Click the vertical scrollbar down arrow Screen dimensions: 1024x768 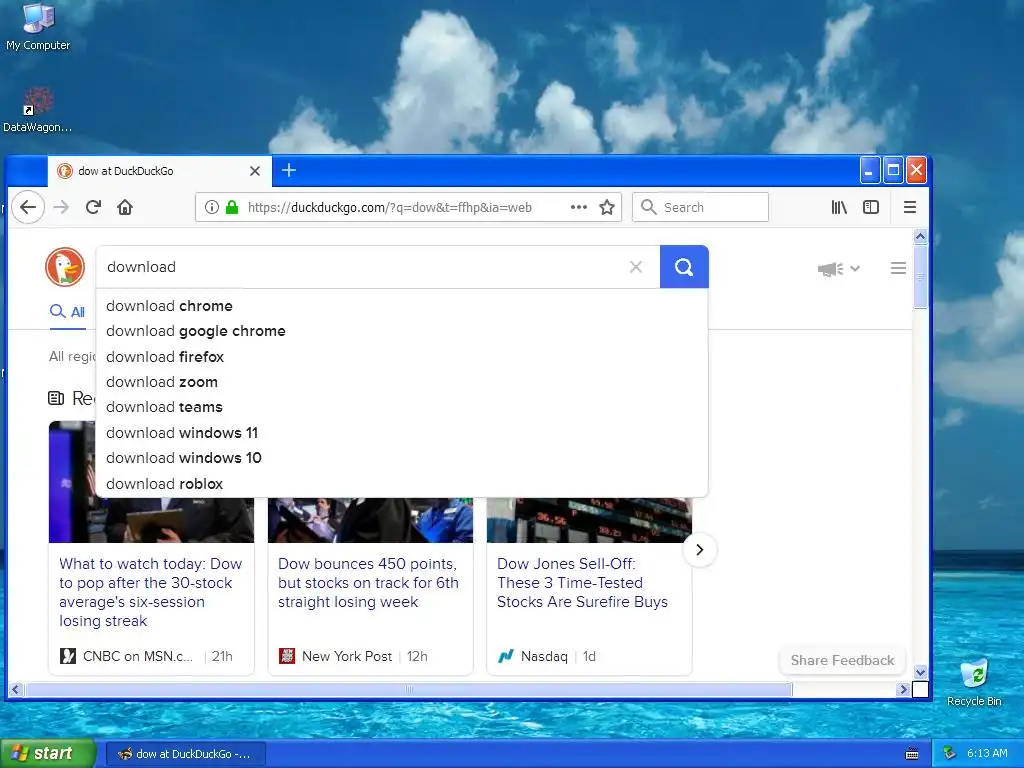pyautogui.click(x=920, y=672)
